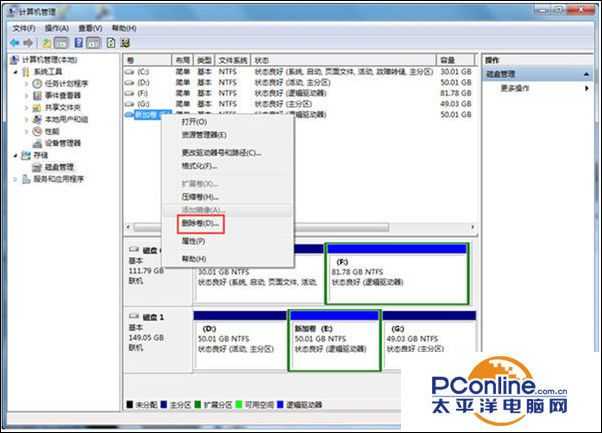602x433 pixels.
Task: Click the 磁盘 1 disk label
Action: [153, 317]
